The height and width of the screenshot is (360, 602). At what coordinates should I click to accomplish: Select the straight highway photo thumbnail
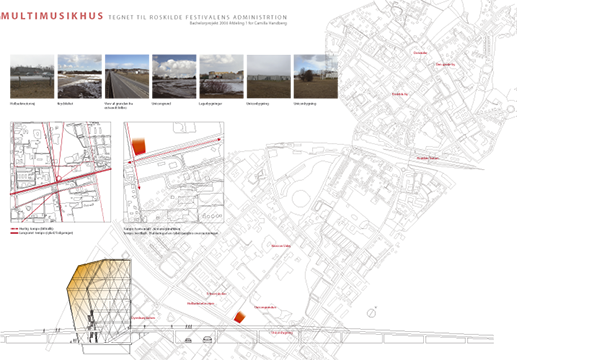(127, 76)
